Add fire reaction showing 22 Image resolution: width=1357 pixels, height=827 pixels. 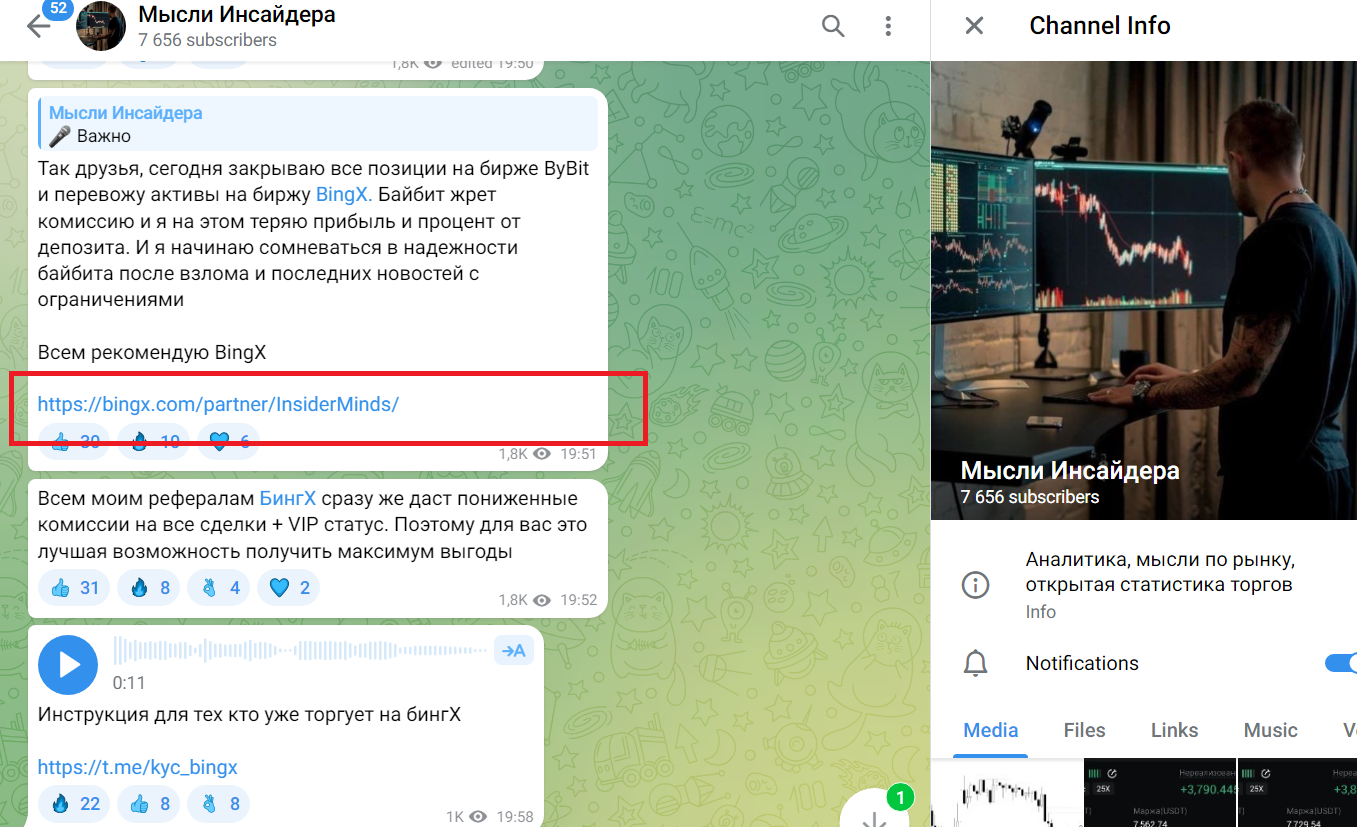coord(74,803)
